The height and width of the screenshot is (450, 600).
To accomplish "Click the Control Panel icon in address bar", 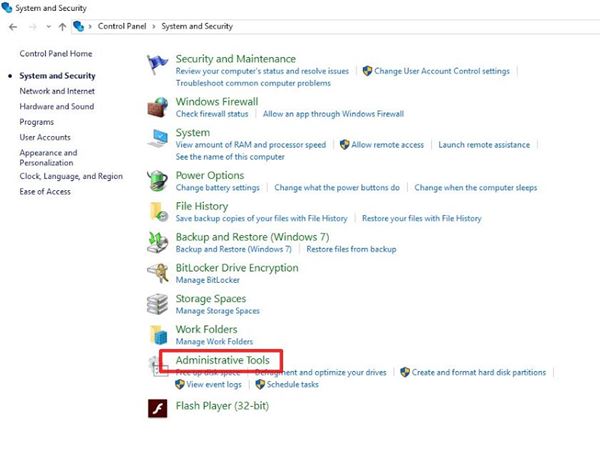I will coord(78,26).
